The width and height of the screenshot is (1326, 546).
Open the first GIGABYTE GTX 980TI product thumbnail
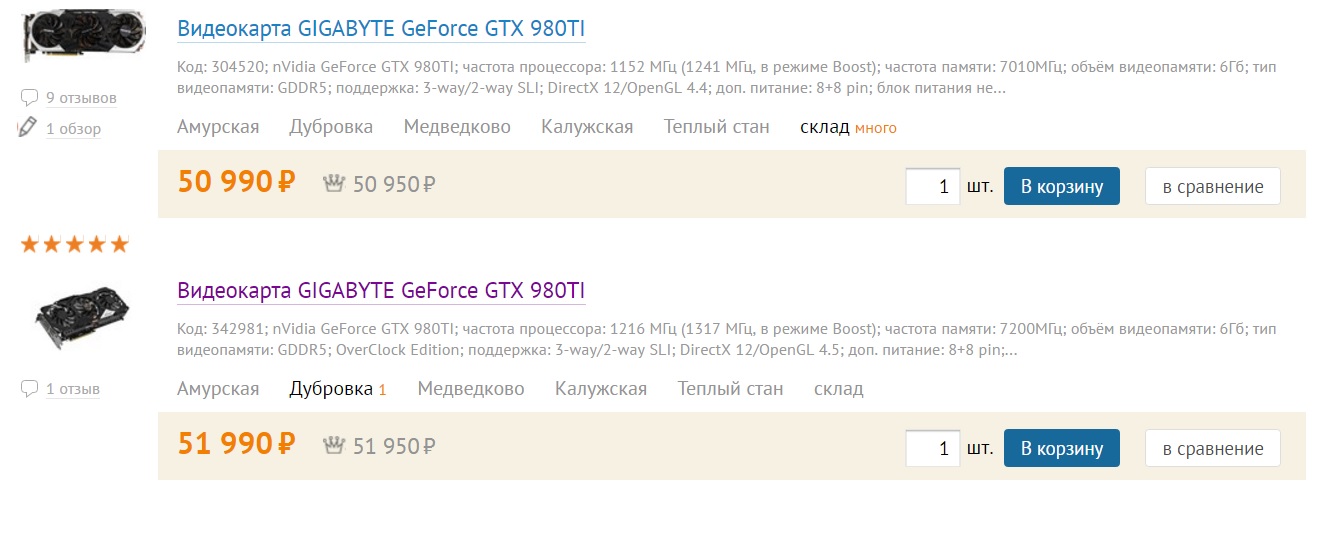82,36
